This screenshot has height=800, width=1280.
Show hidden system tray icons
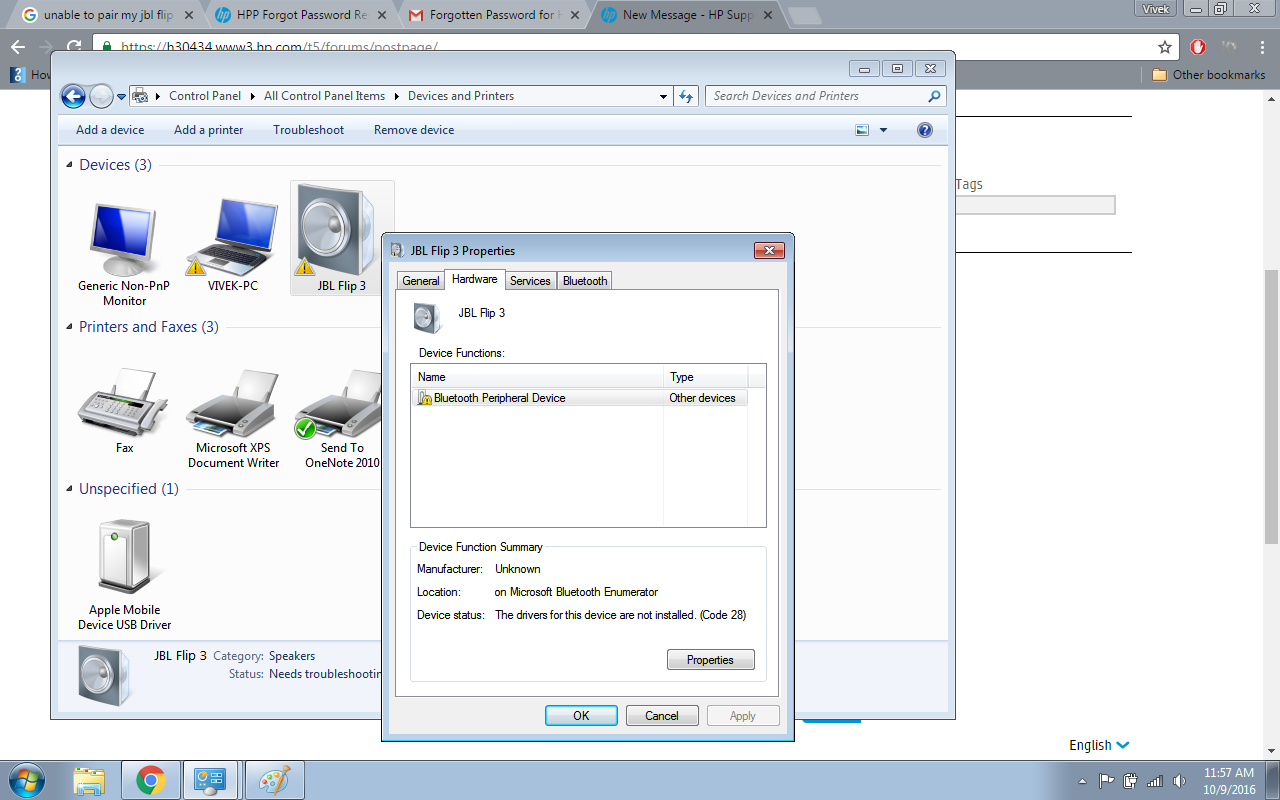click(1083, 781)
